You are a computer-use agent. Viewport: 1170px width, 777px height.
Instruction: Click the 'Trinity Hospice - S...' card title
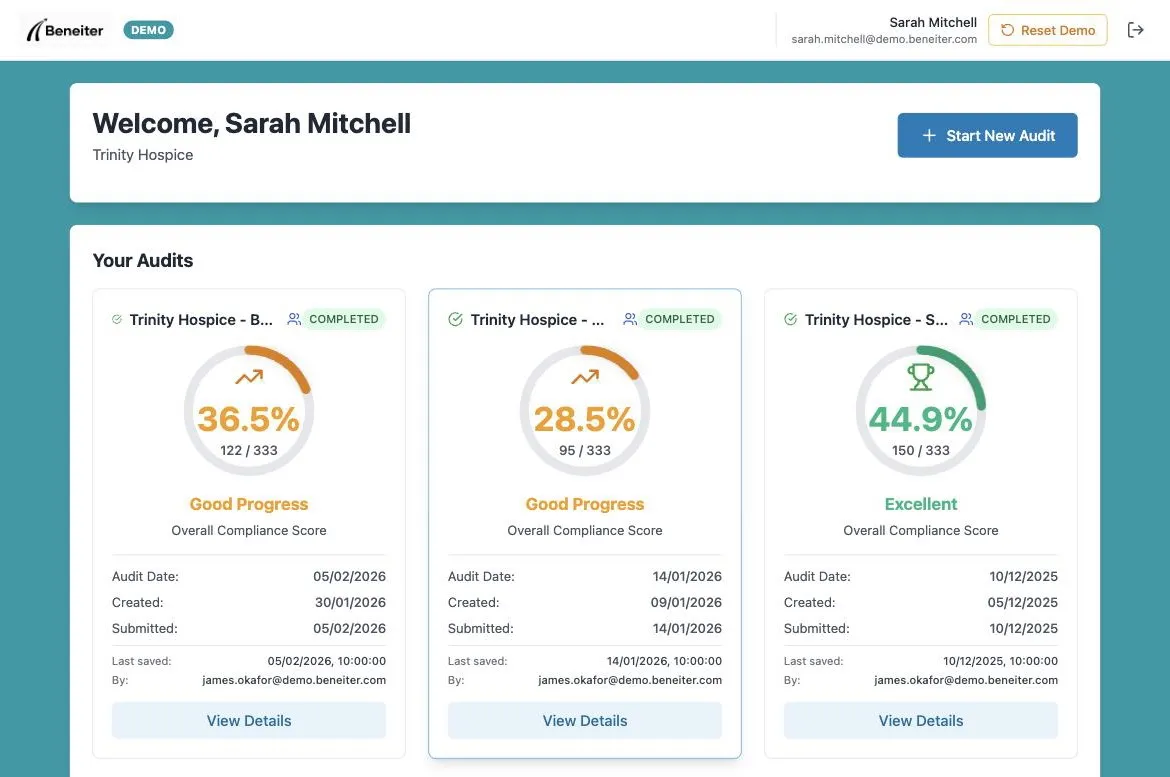tap(876, 319)
